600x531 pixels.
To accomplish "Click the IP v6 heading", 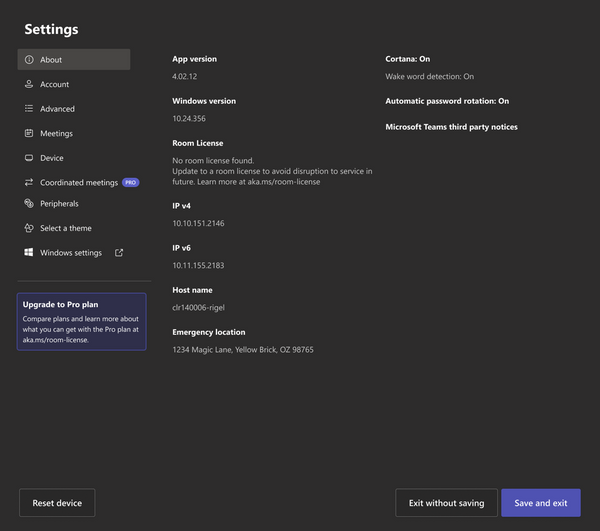I will click(x=181, y=248).
